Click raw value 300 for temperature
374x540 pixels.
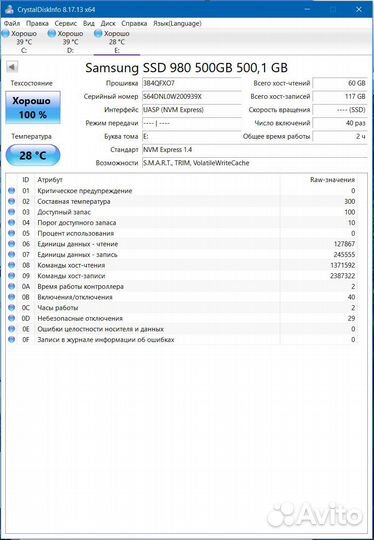[x=350, y=201]
